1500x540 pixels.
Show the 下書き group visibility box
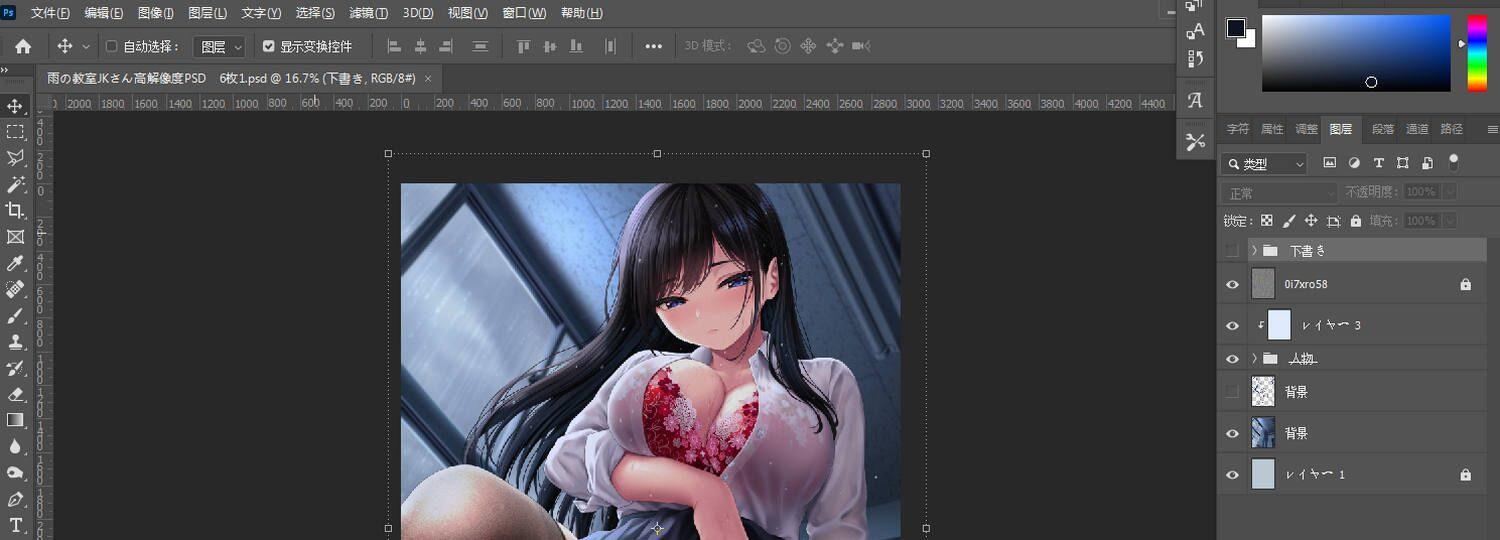coord(1232,250)
